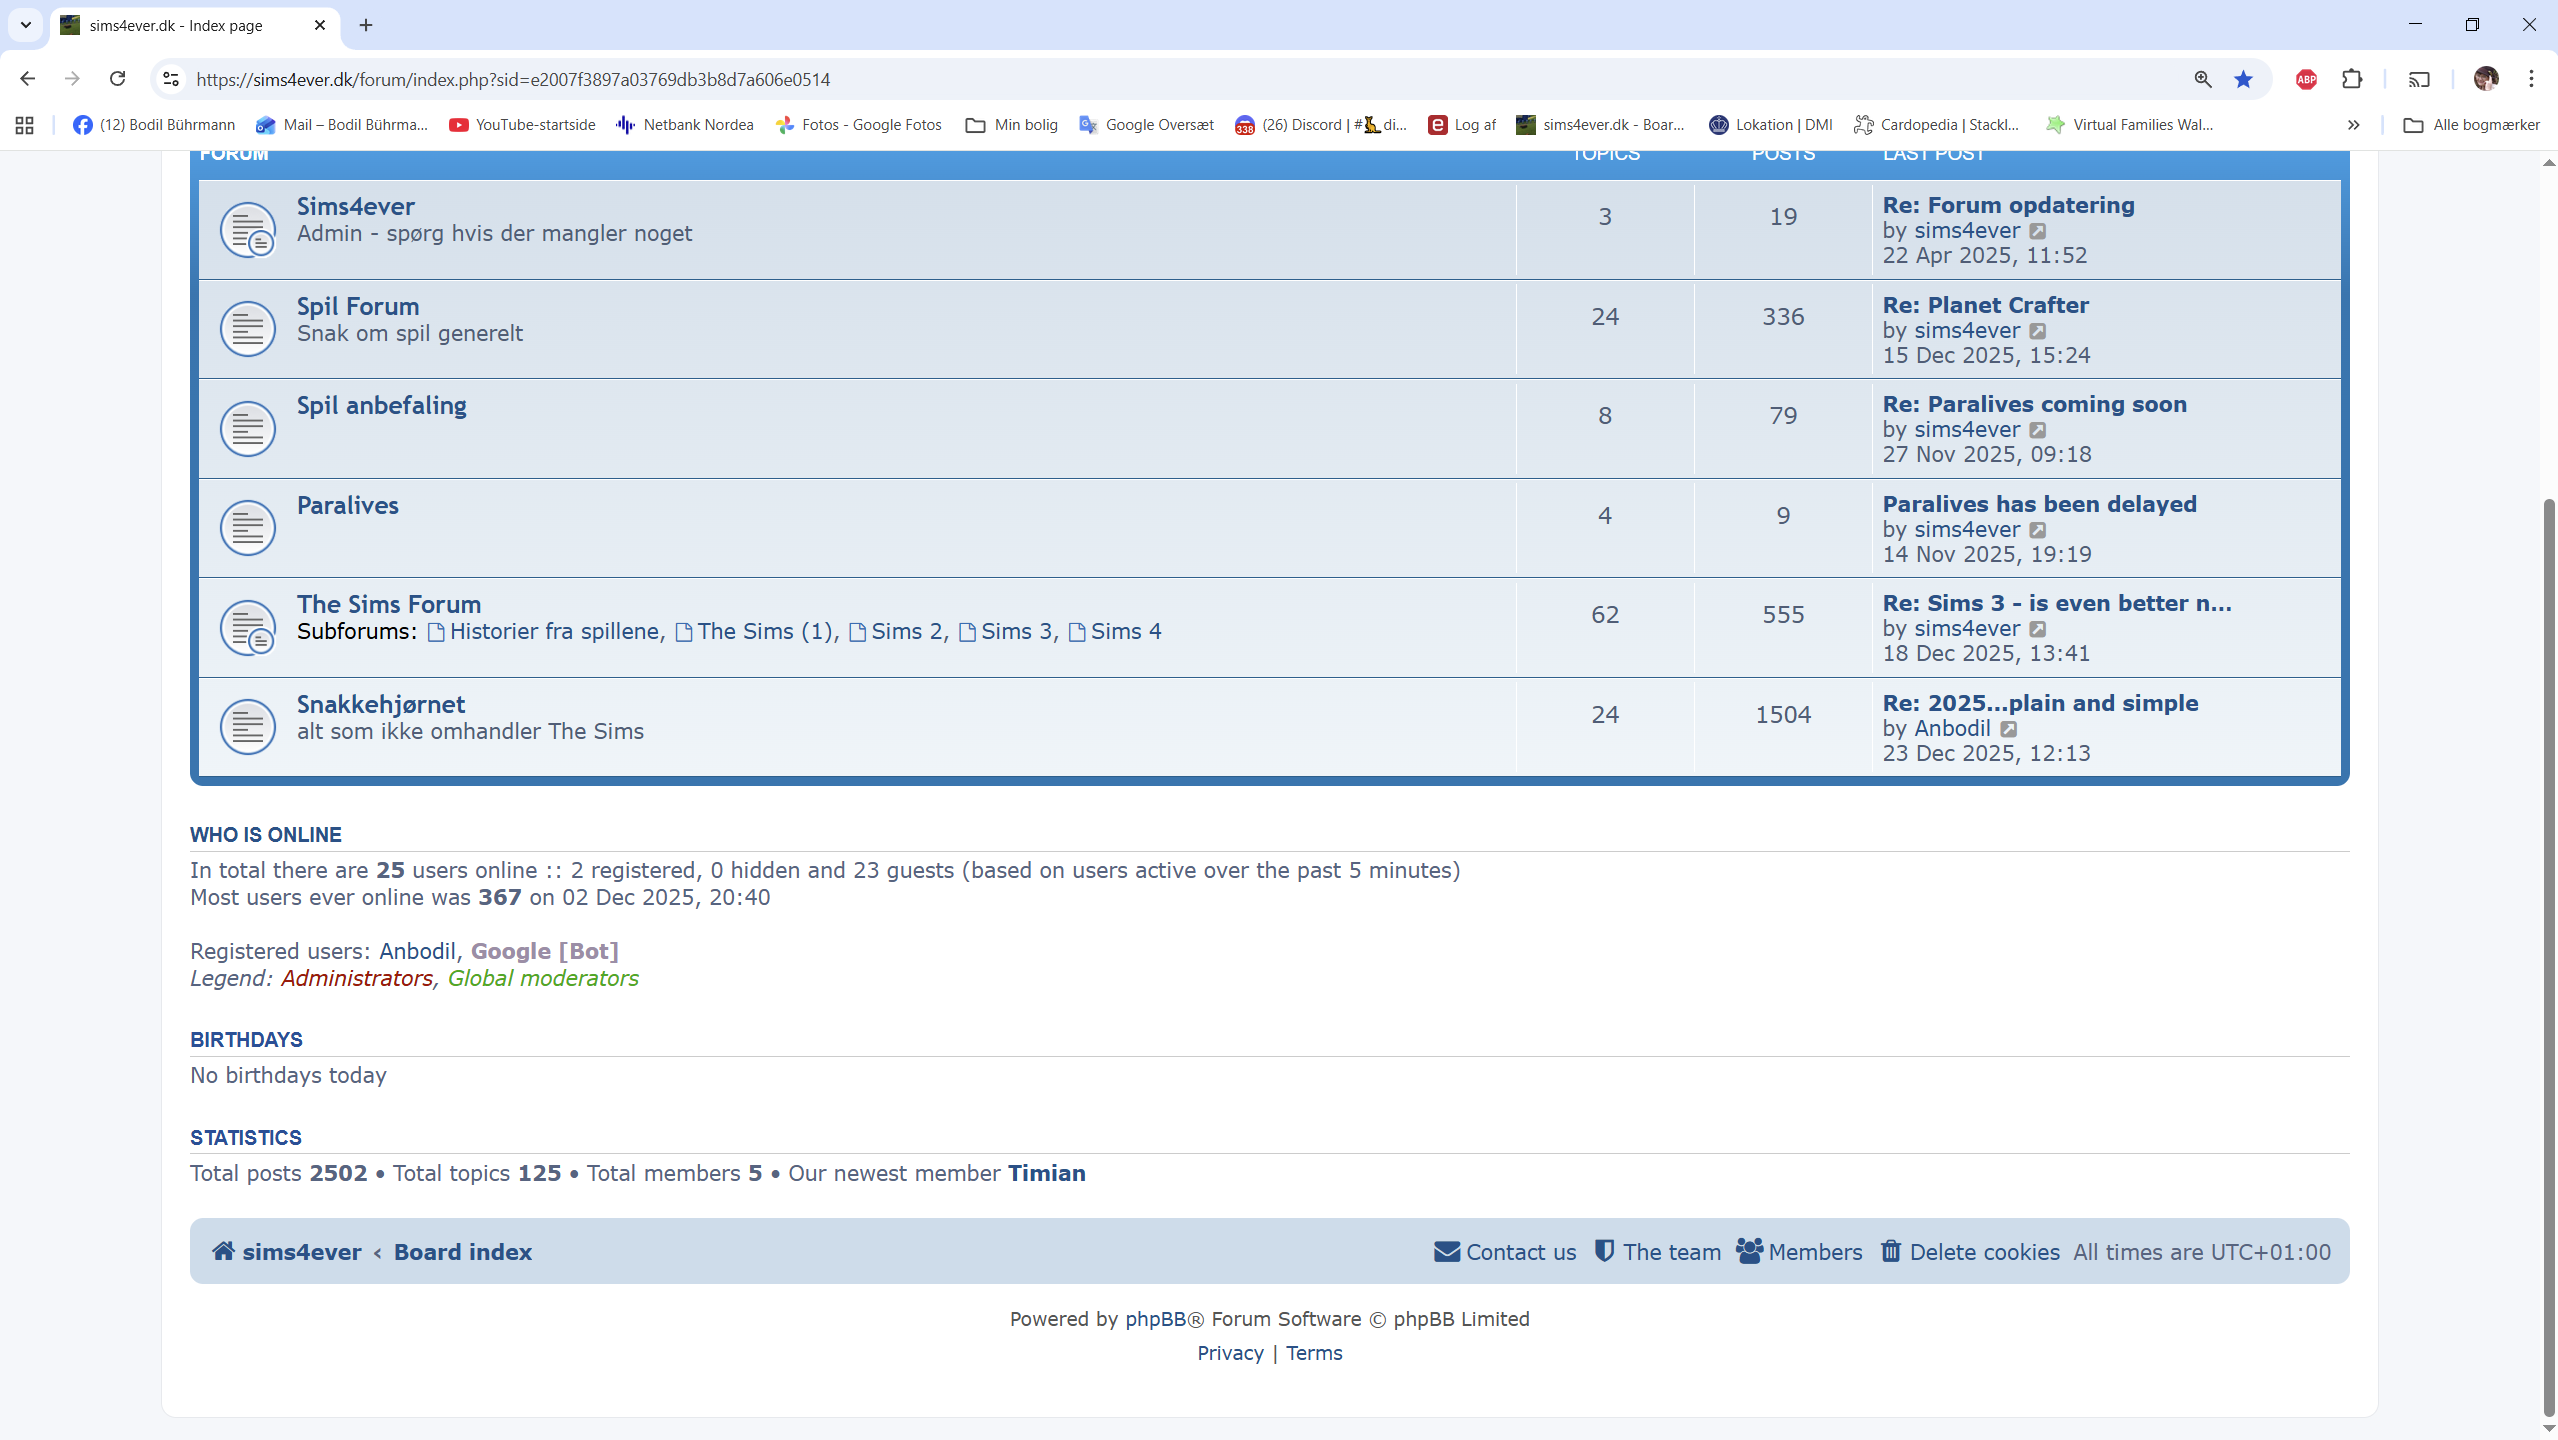Open a new browser tab
Screen dimensions: 2558x1440
point(366,25)
